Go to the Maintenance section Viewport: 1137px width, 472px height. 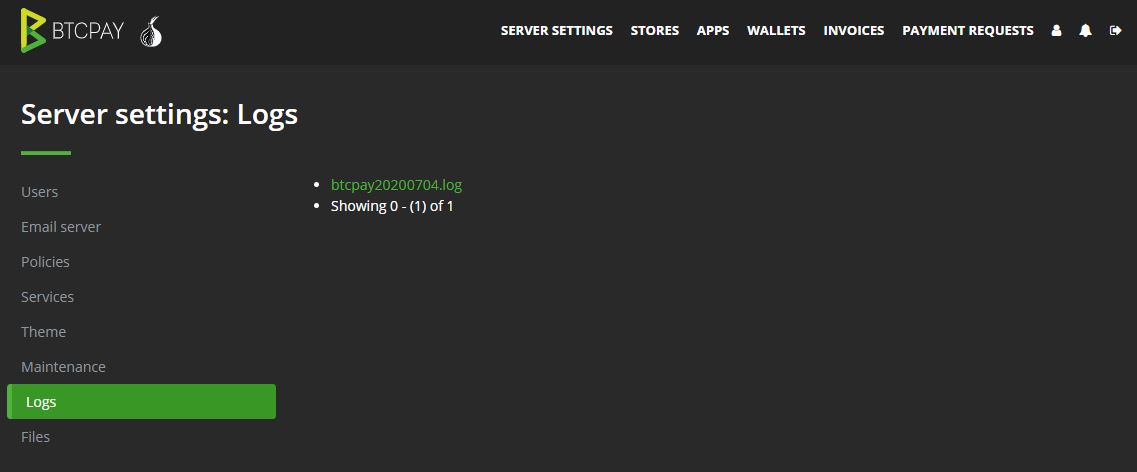63,367
